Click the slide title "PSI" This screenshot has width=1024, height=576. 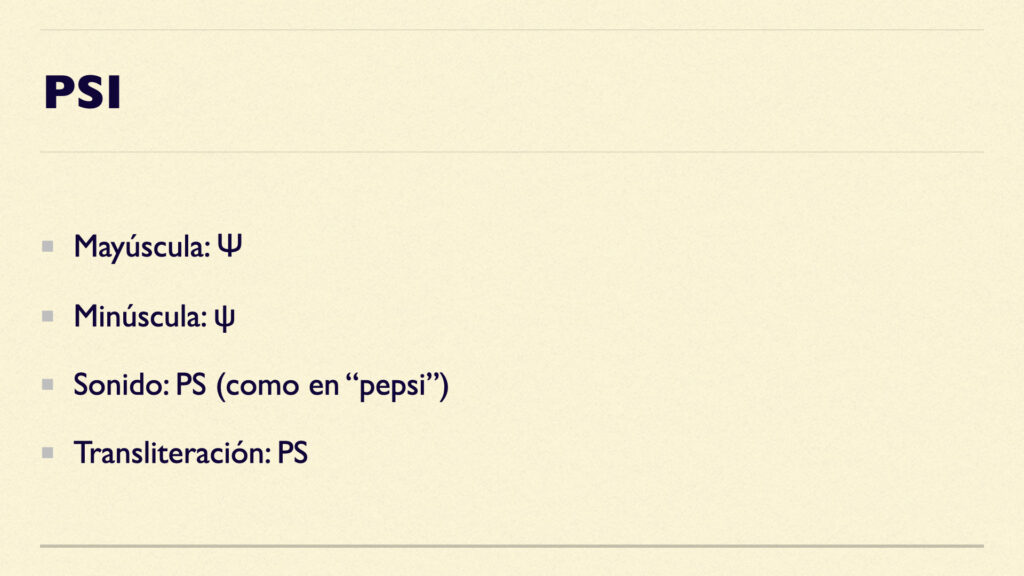tap(82, 93)
